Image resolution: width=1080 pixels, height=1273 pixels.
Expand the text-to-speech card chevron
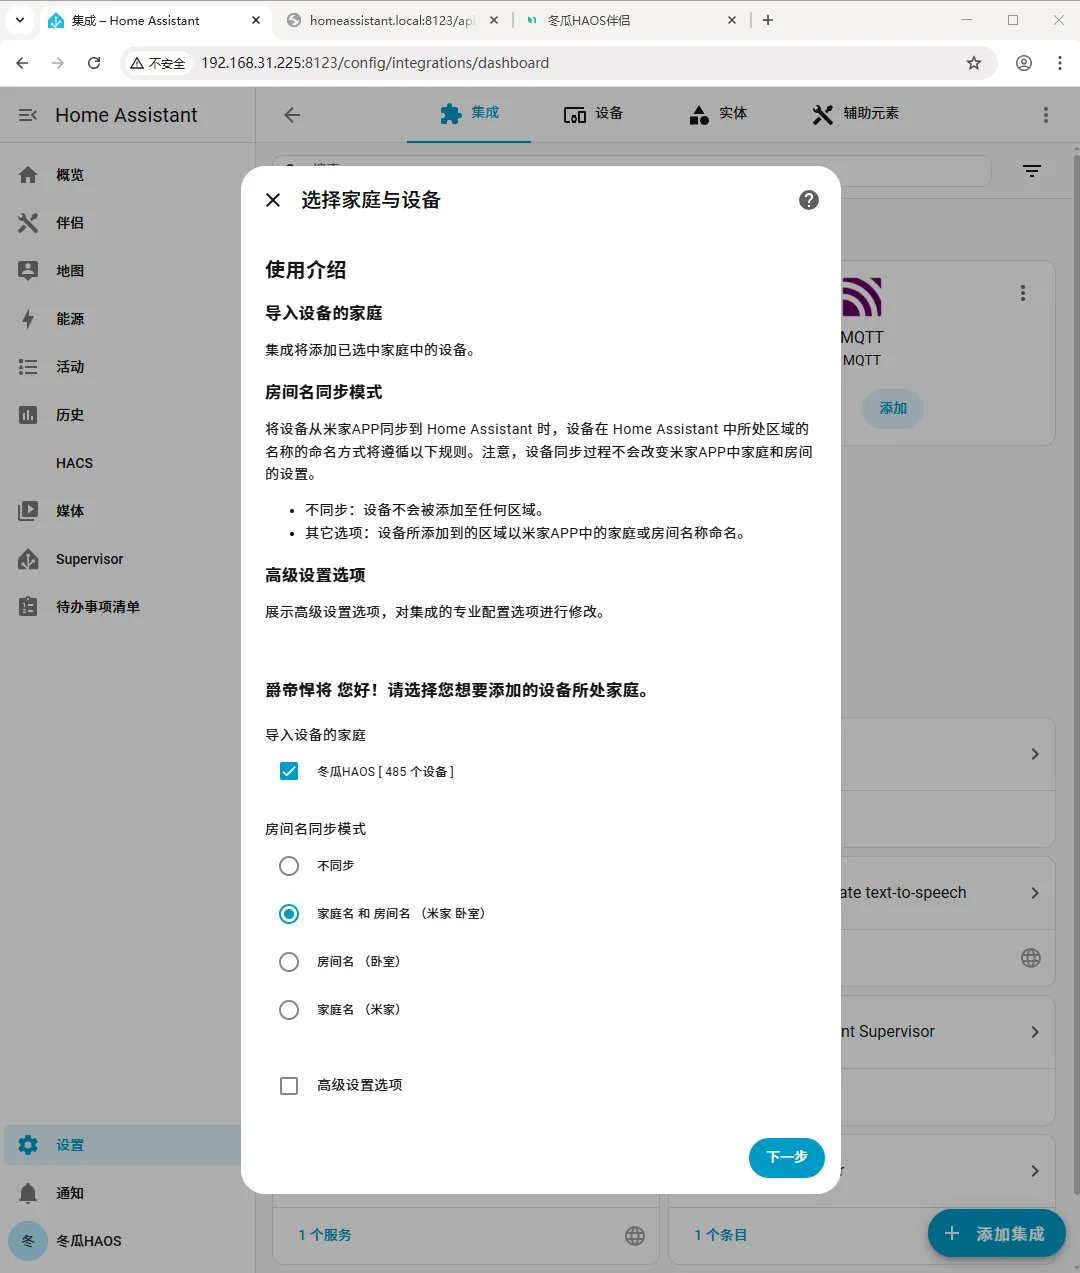coord(1035,893)
